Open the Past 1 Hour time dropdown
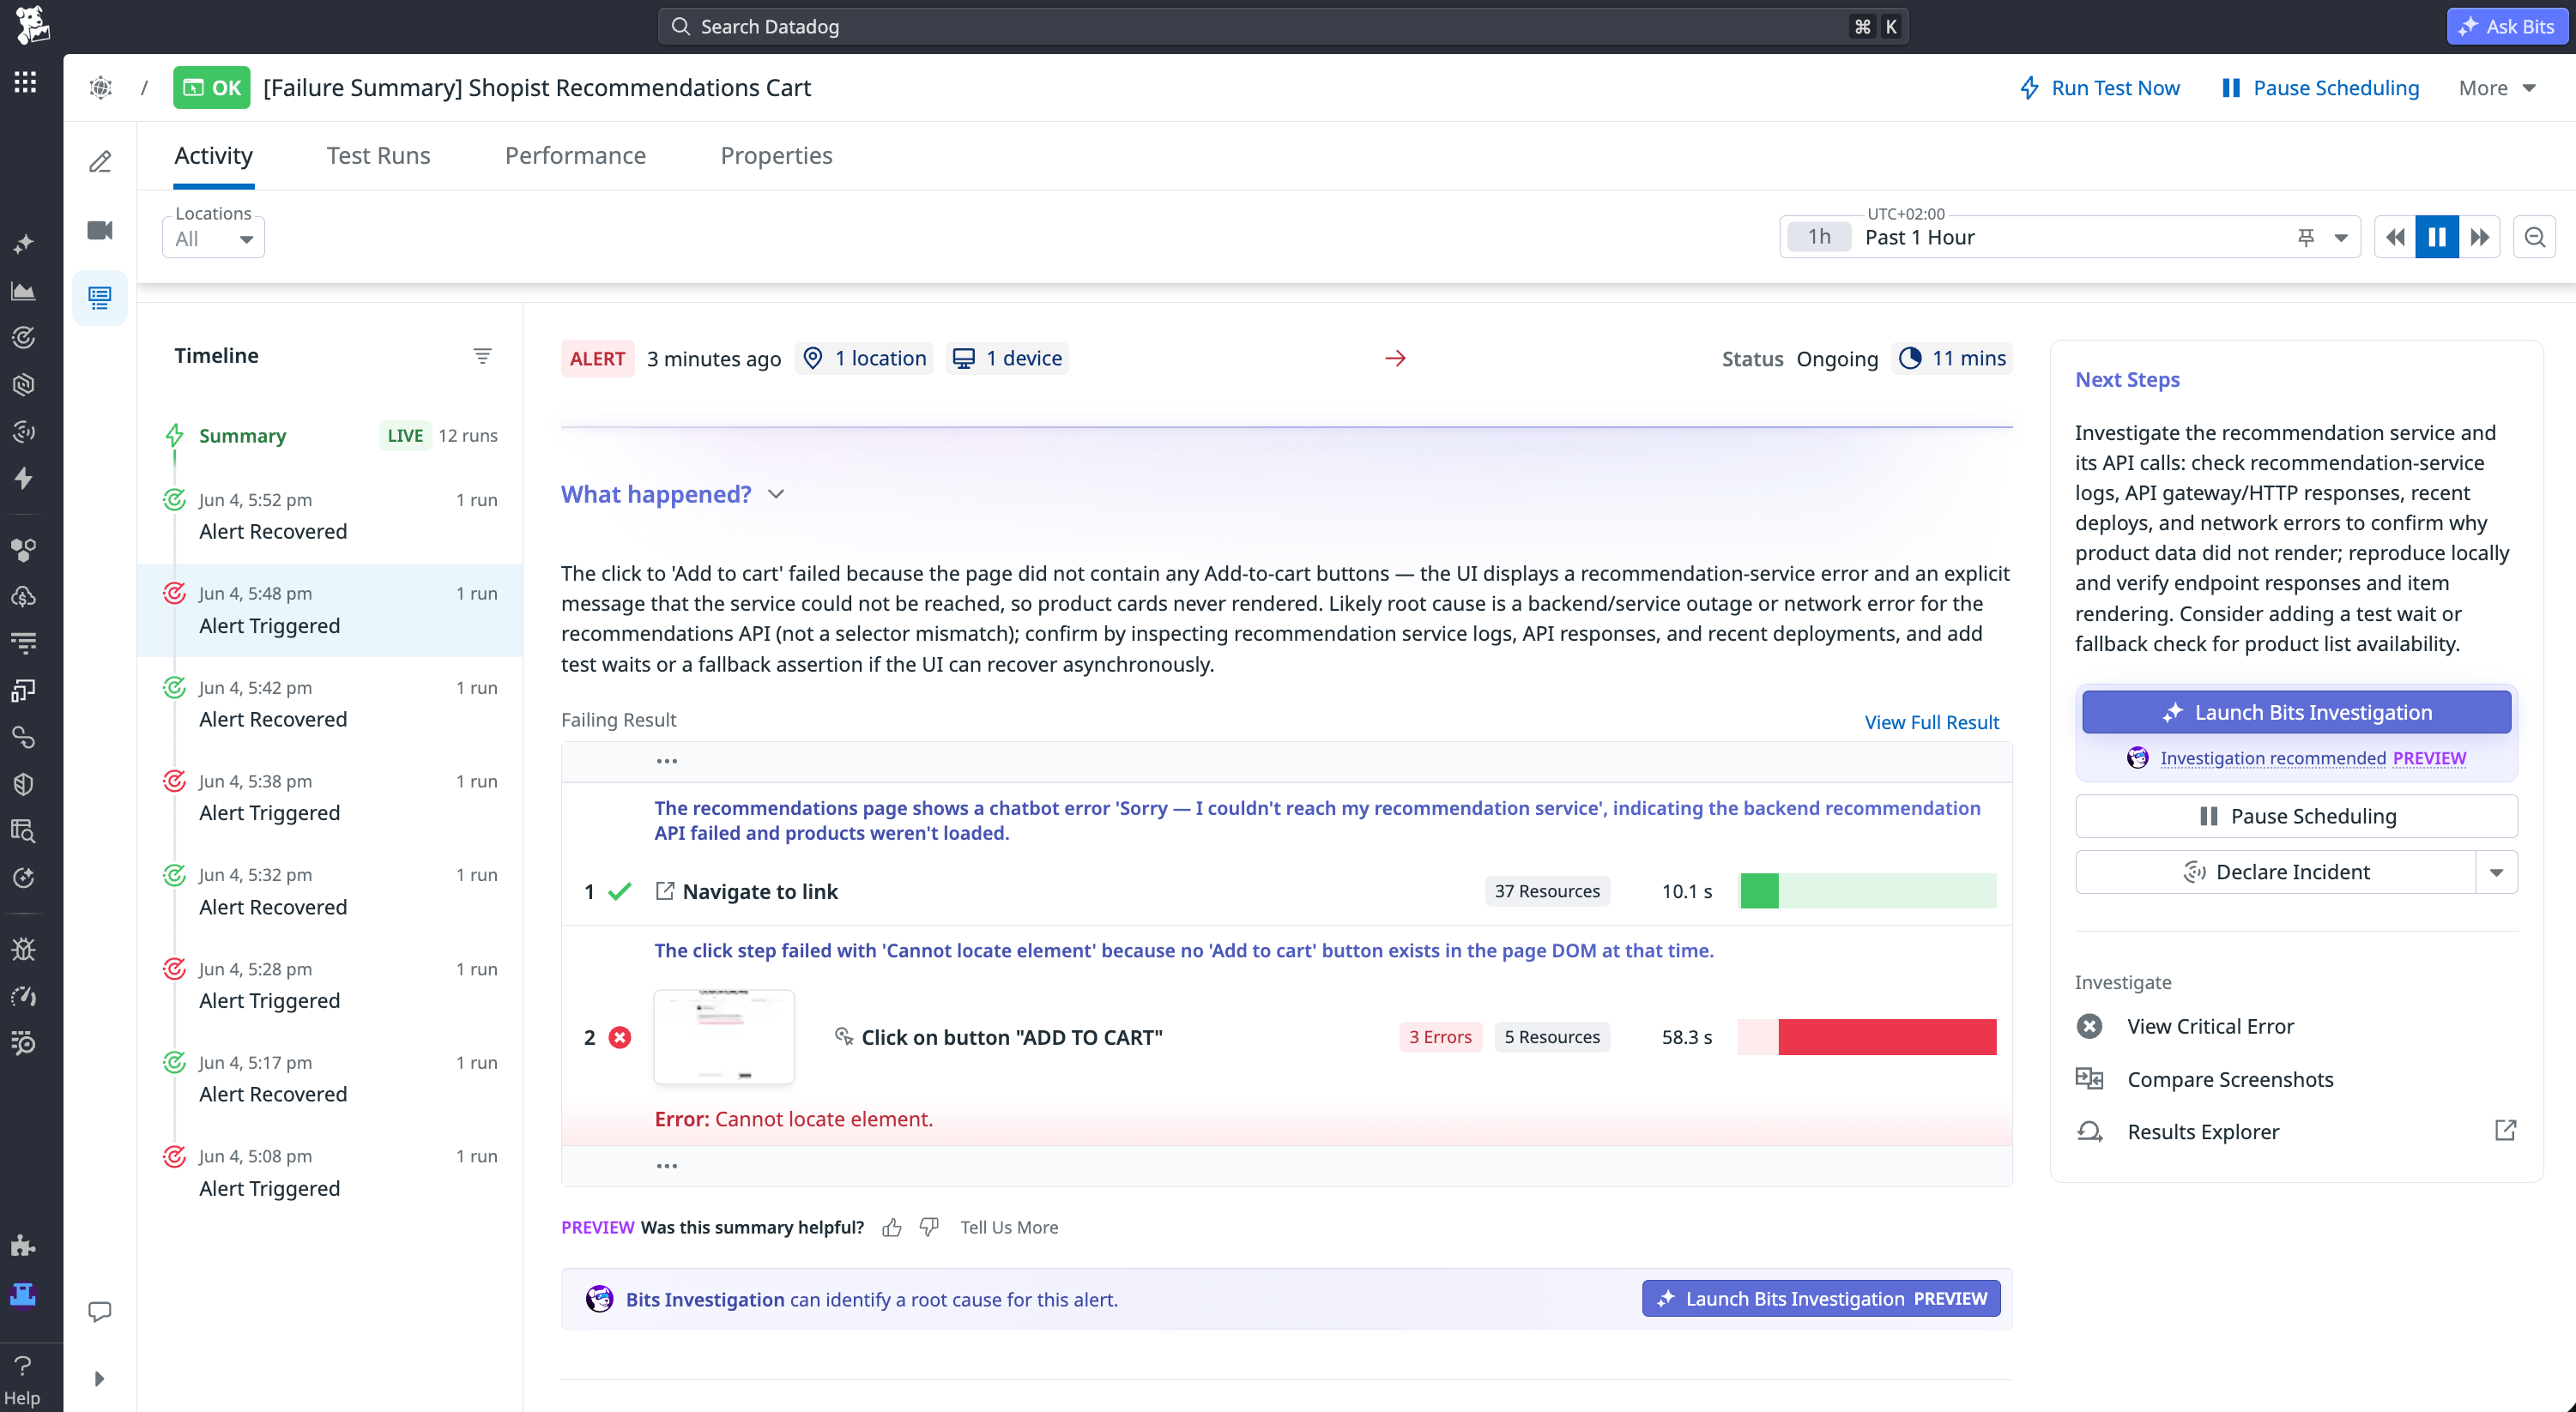This screenshot has height=1412, width=2576. click(x=2070, y=237)
